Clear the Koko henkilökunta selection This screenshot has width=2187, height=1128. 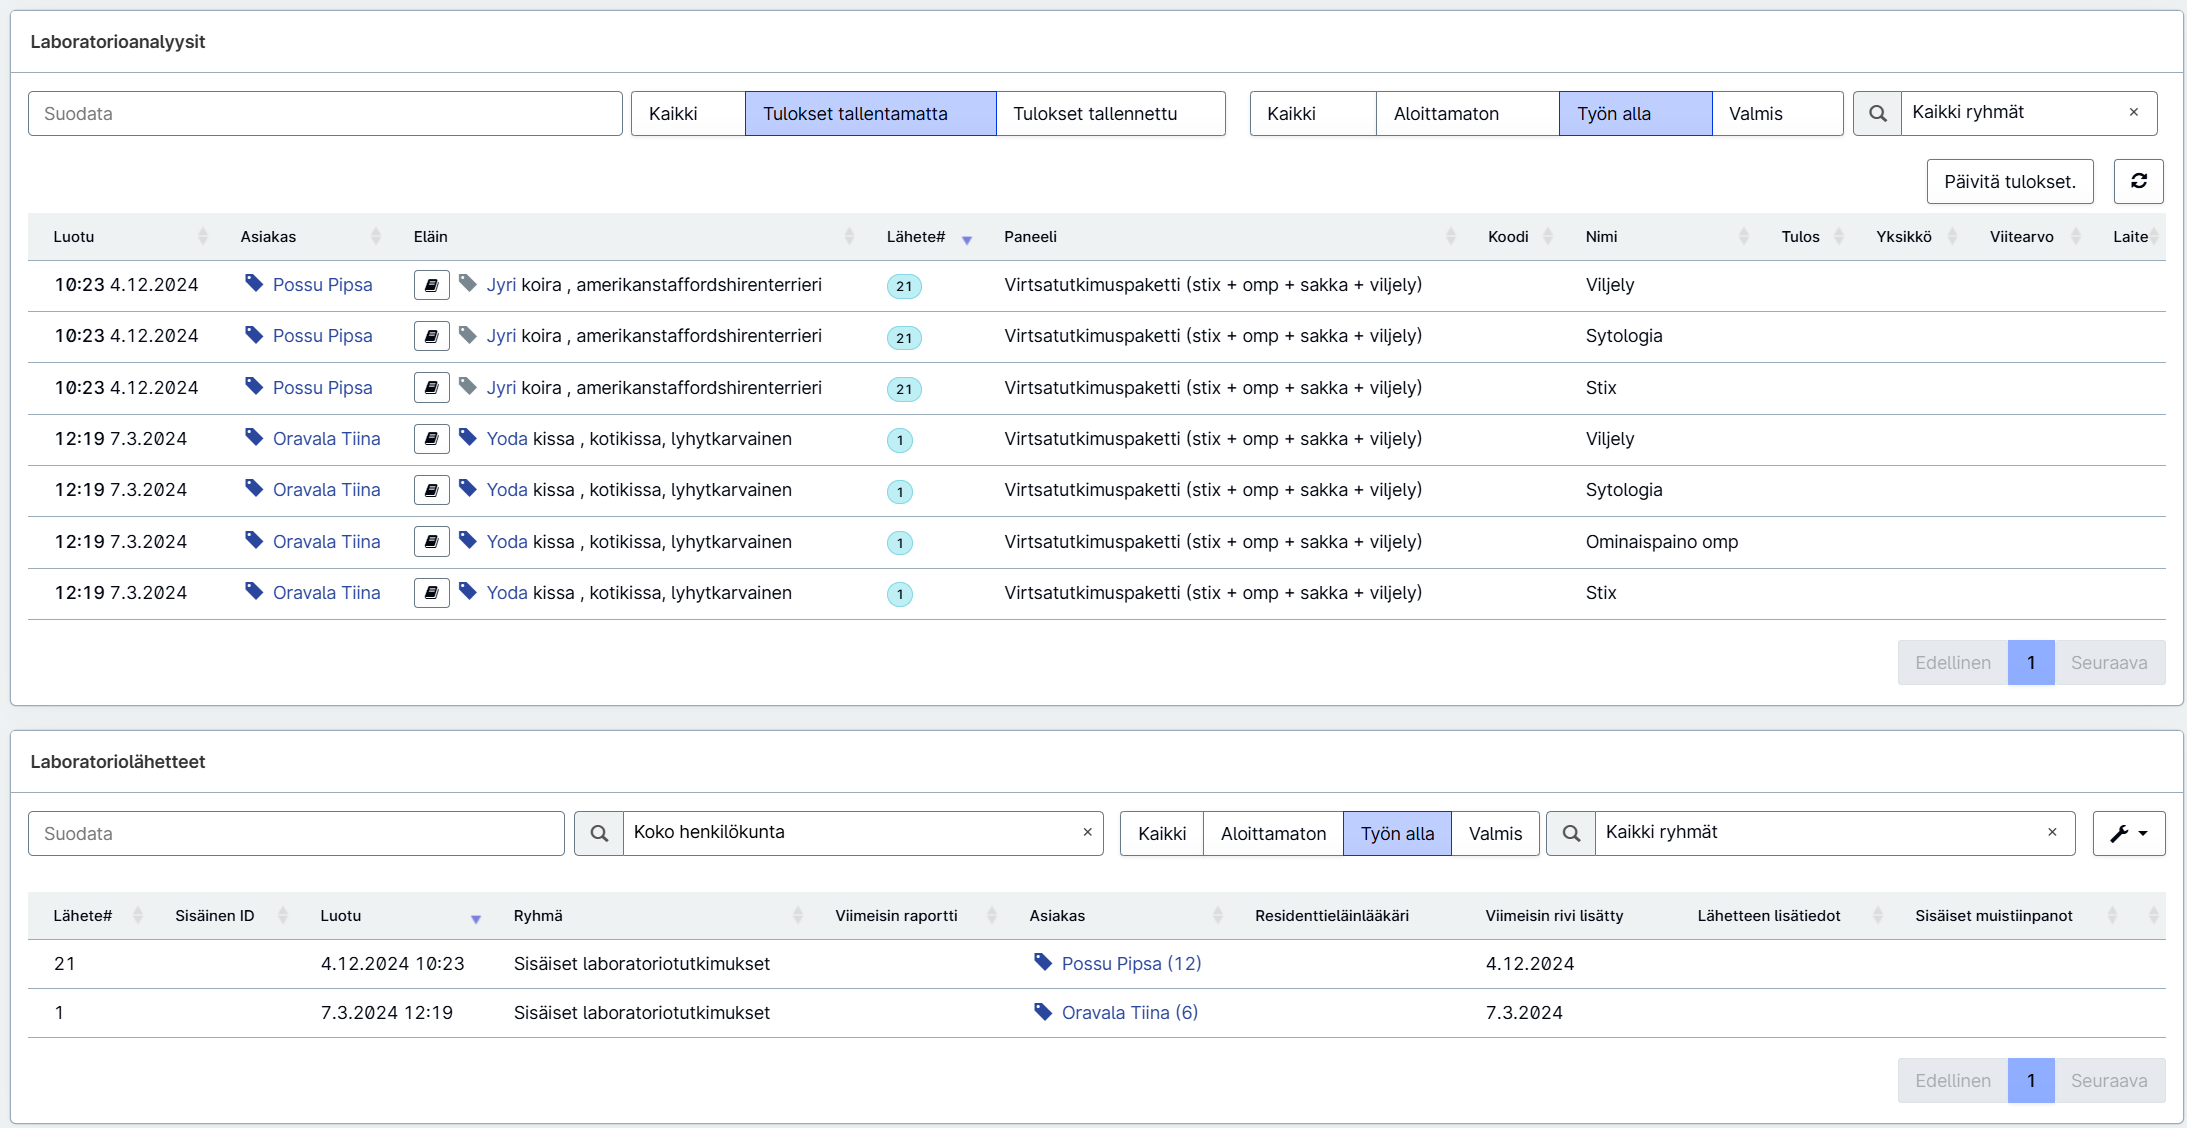pos(1087,832)
